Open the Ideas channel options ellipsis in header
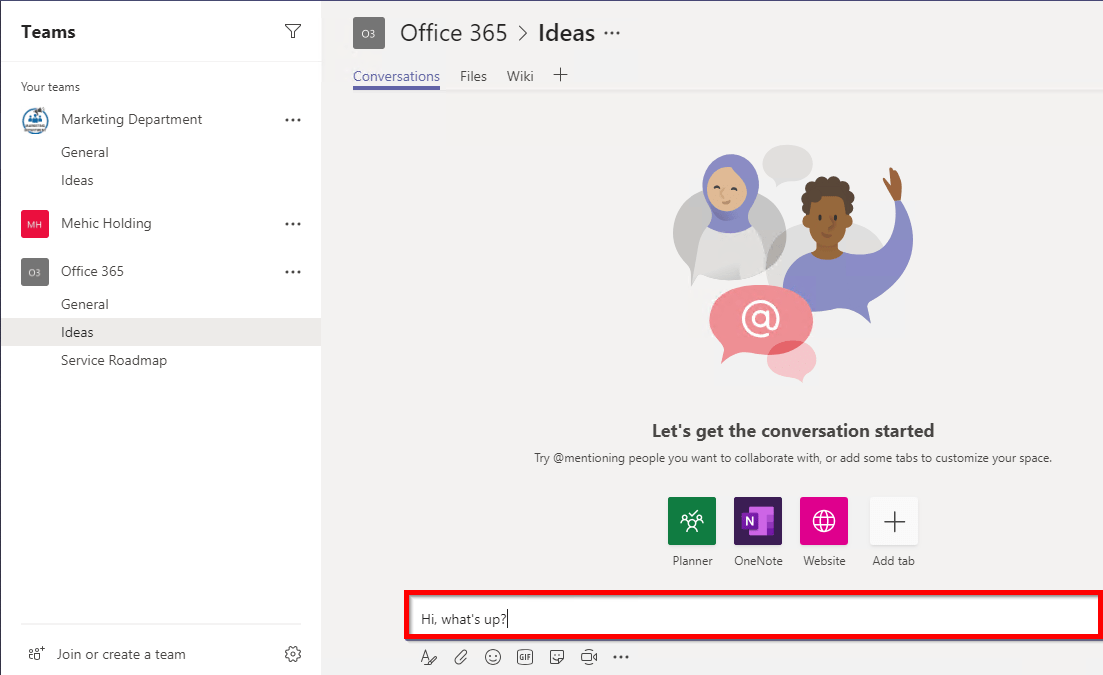Viewport: 1103px width, 675px height. pos(612,33)
